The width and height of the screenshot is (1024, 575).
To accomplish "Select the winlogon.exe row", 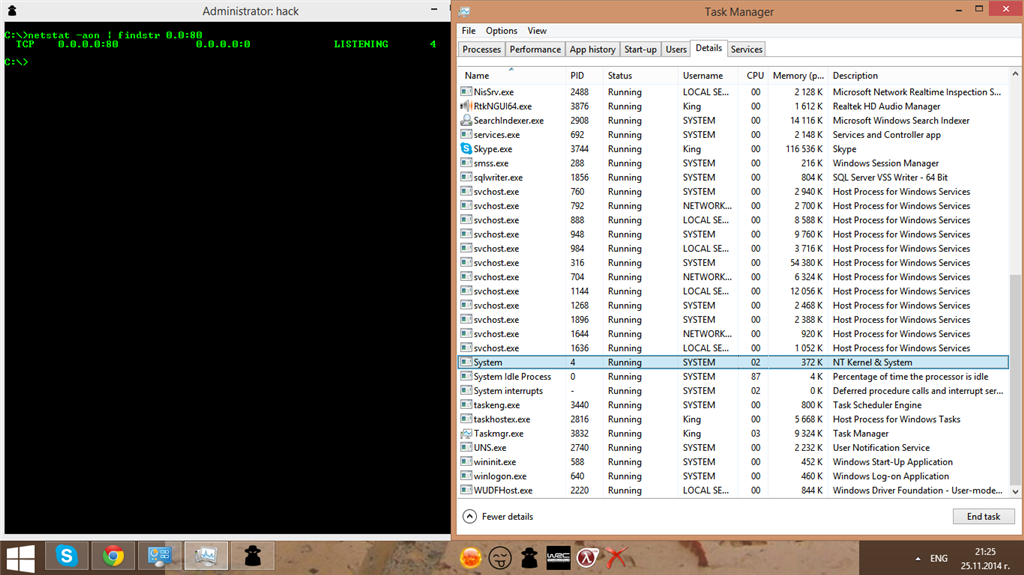I will click(734, 476).
